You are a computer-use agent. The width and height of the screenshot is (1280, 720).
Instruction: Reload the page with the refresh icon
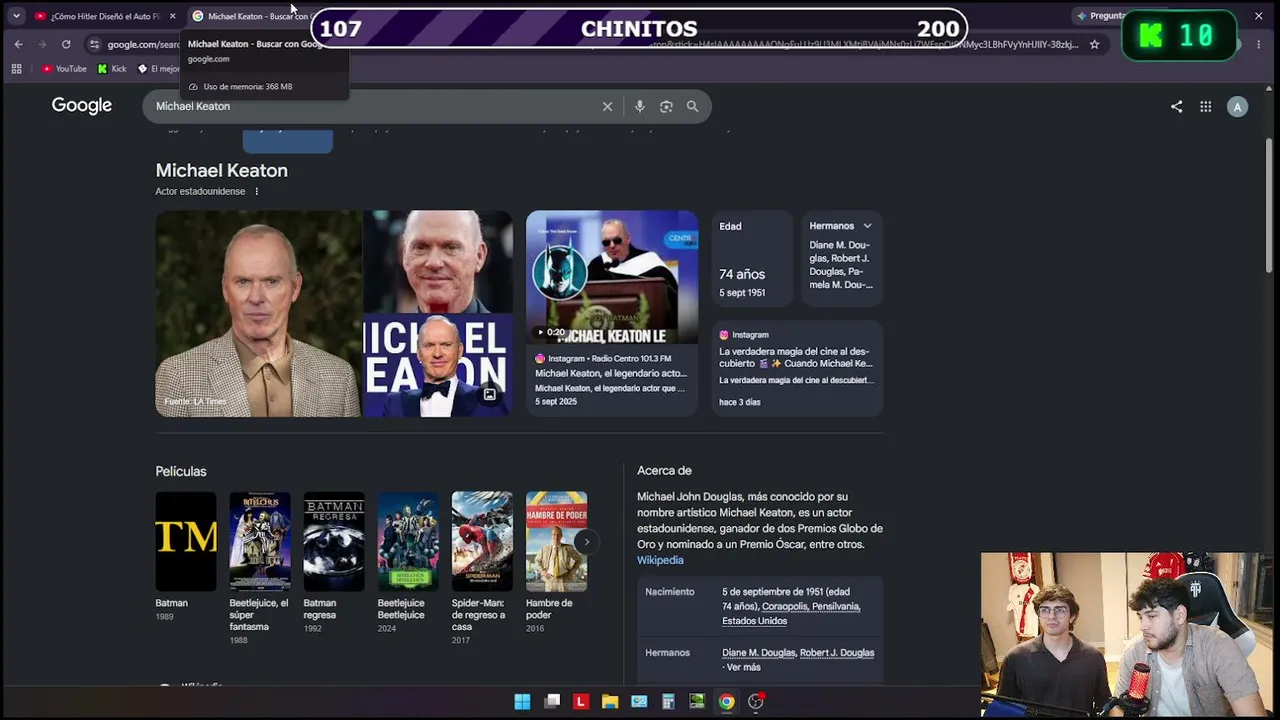(x=66, y=44)
